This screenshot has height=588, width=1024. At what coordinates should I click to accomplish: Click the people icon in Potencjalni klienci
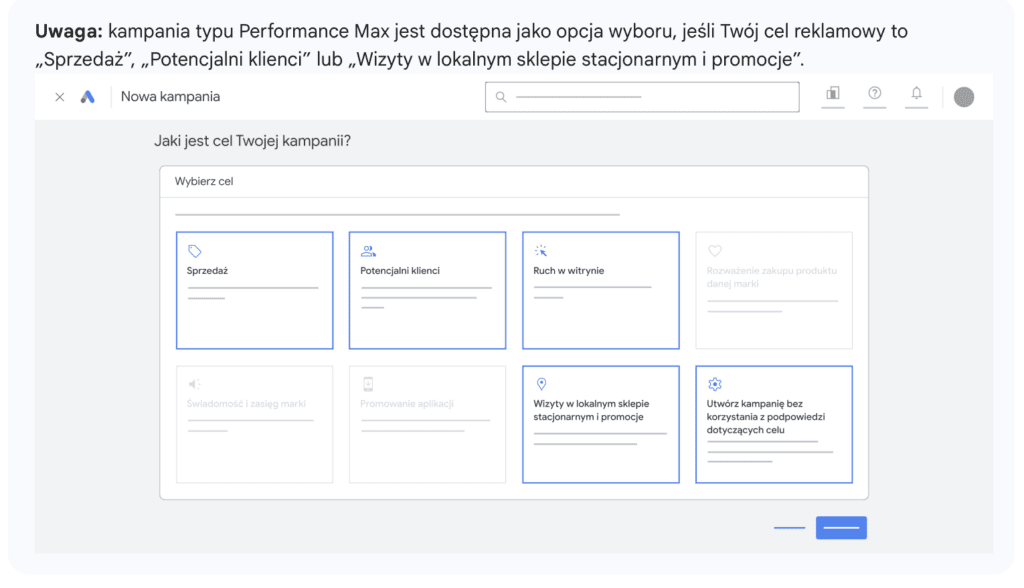click(x=368, y=251)
